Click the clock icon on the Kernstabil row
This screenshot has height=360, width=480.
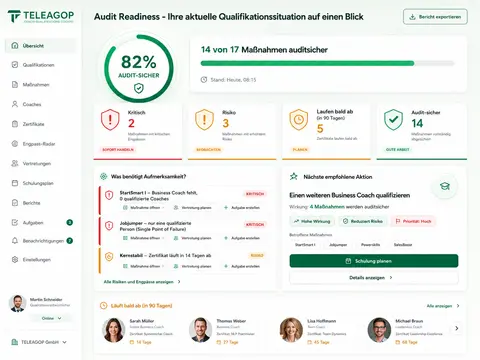pyautogui.click(x=109, y=256)
